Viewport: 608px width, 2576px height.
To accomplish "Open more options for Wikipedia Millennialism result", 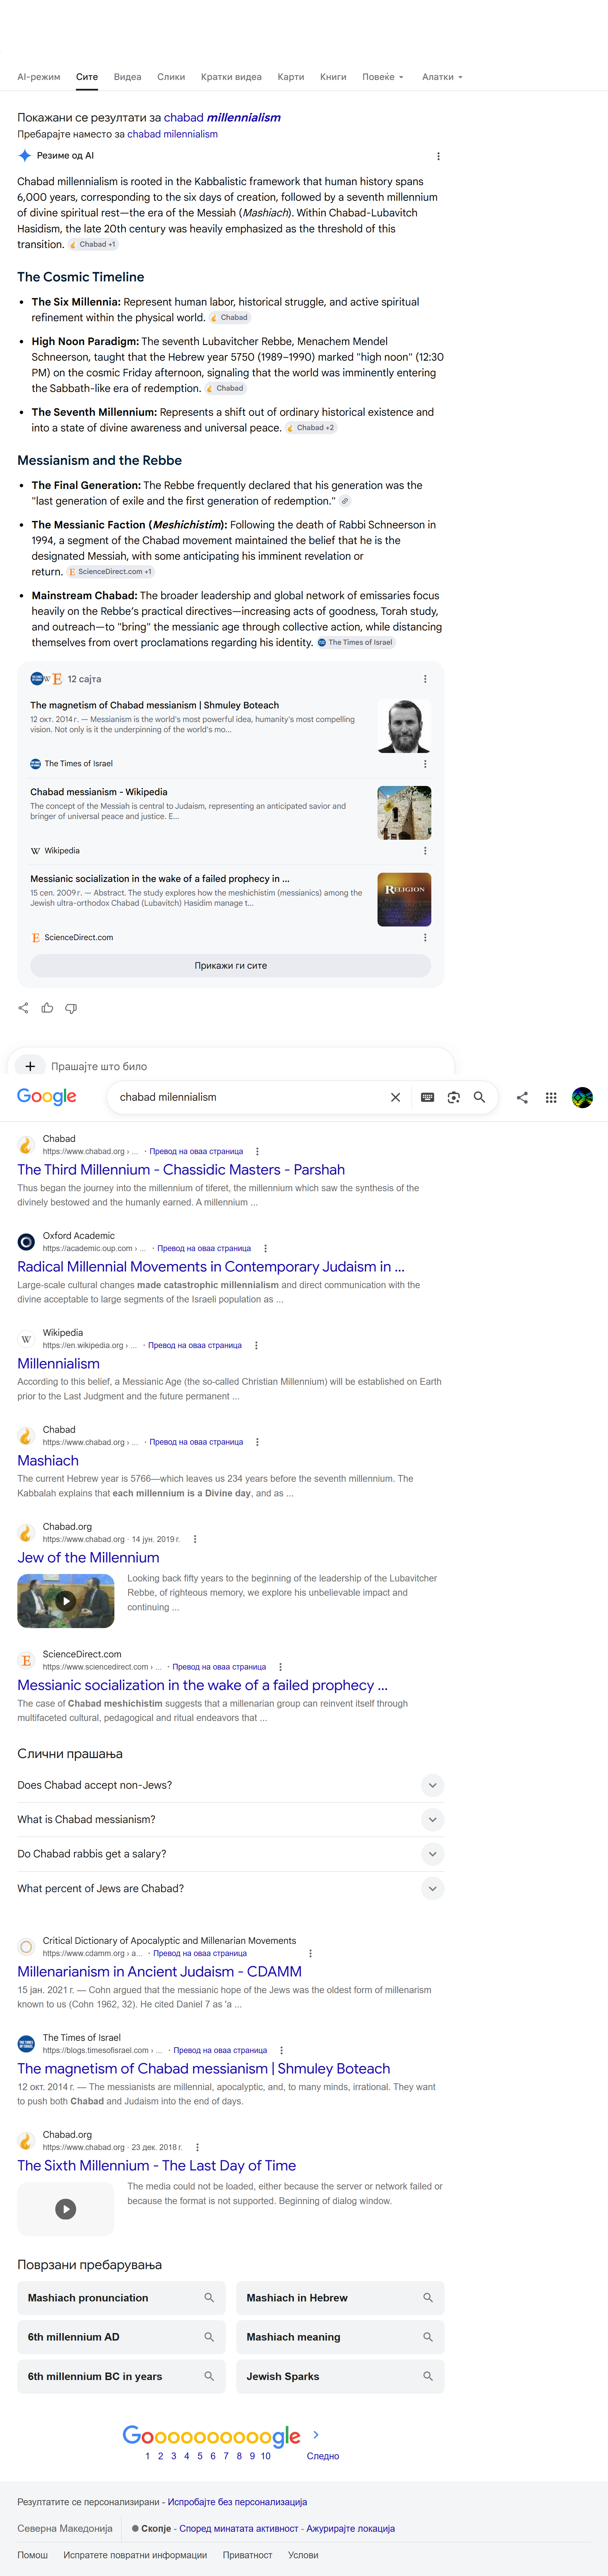I will point(256,1345).
